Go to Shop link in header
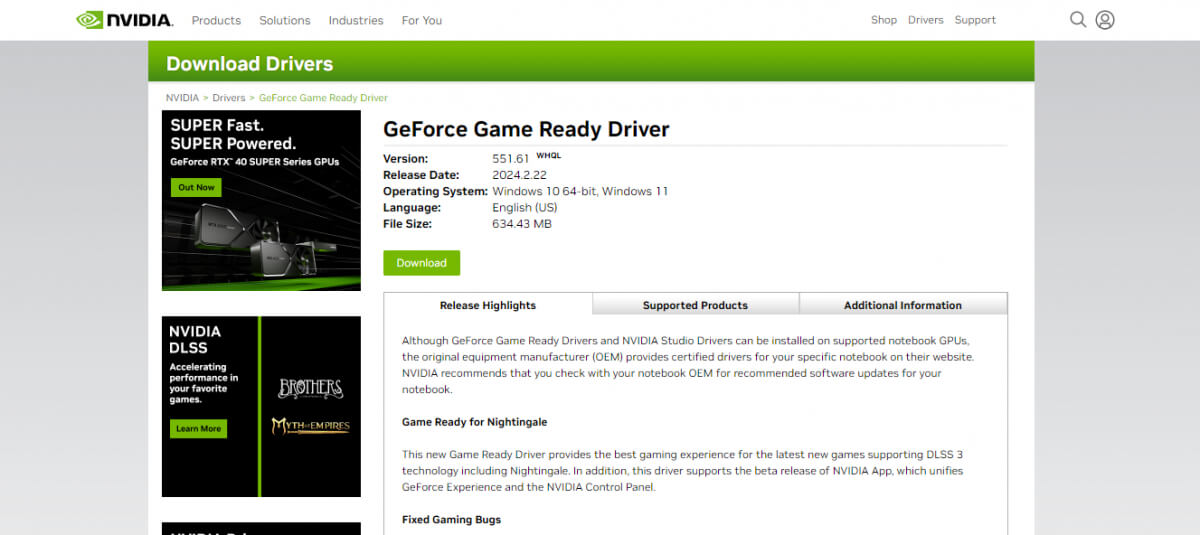Image resolution: width=1200 pixels, height=535 pixels. point(884,20)
